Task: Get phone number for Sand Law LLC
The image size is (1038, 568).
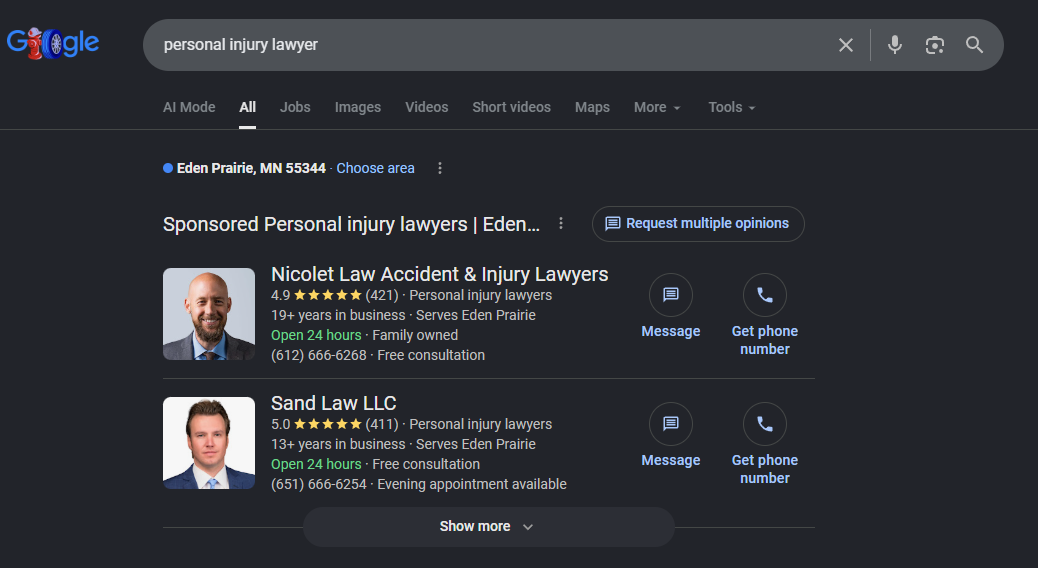Action: tap(765, 424)
